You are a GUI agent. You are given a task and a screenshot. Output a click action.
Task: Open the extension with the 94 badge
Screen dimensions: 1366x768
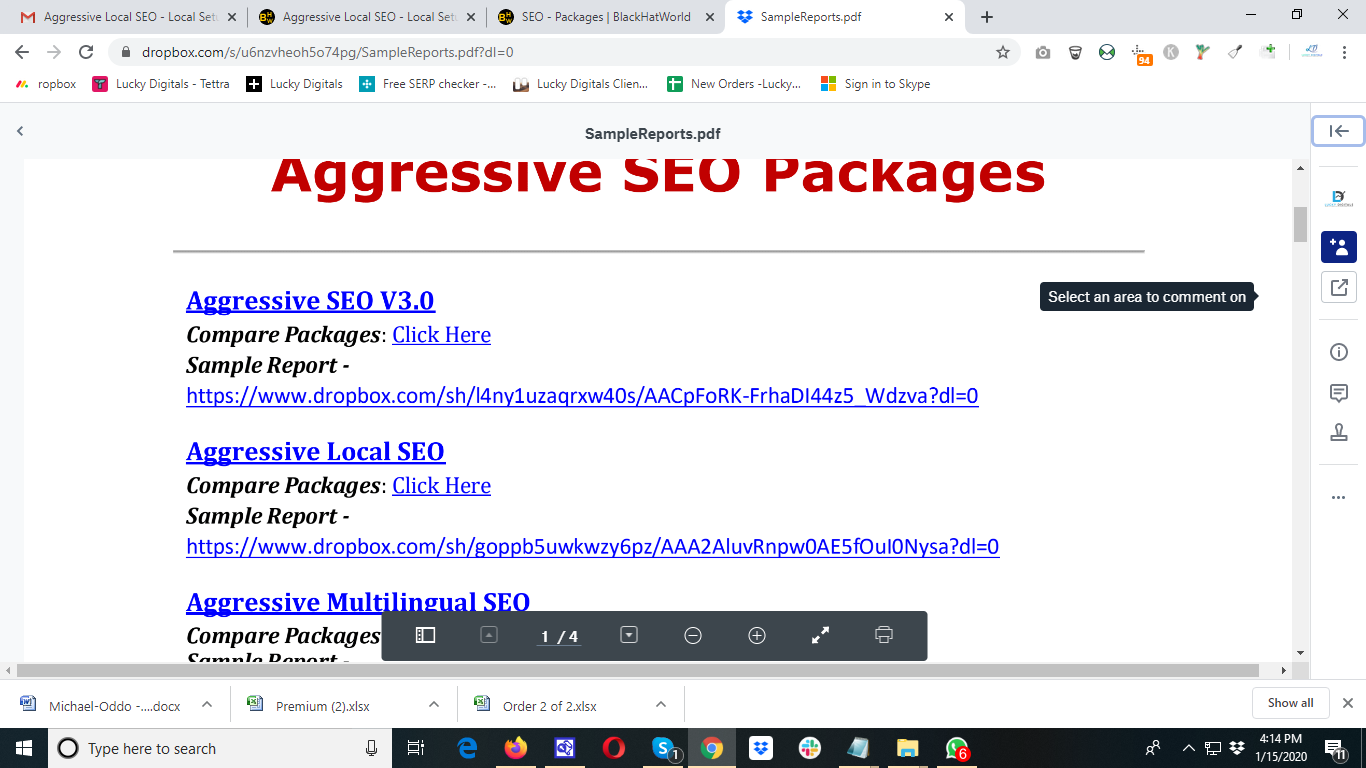[x=1140, y=54]
